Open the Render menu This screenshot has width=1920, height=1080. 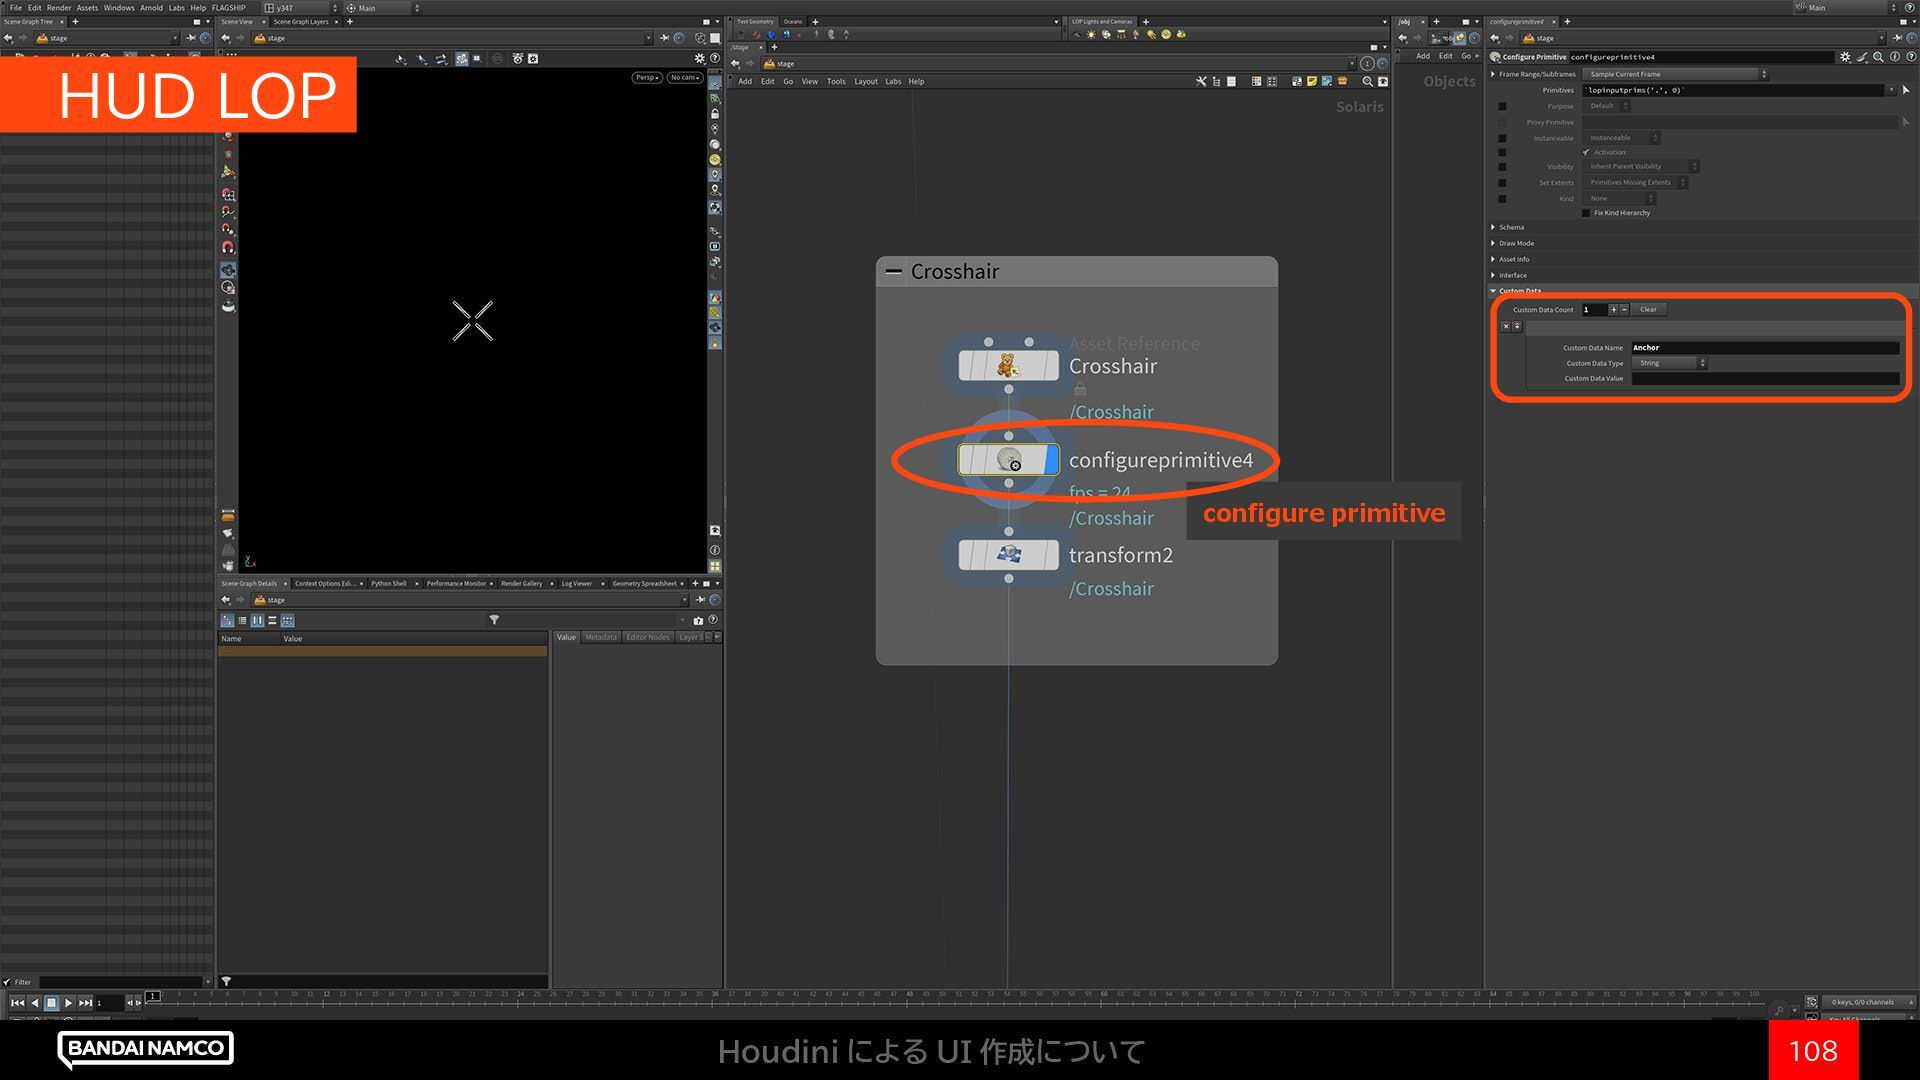pyautogui.click(x=59, y=7)
